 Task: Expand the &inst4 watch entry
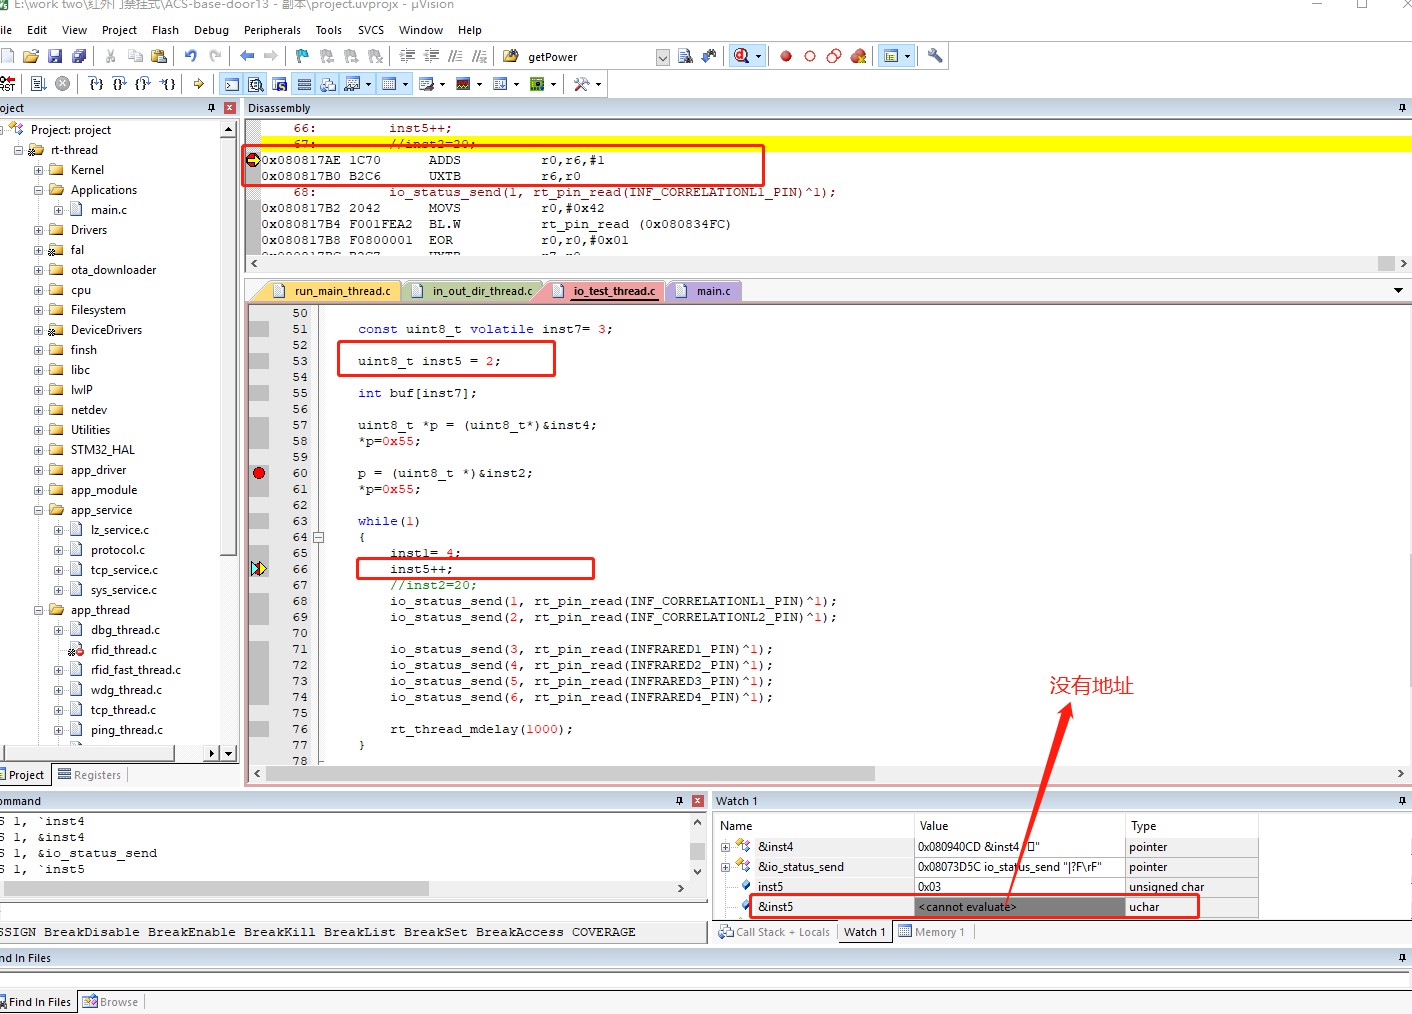tap(725, 847)
